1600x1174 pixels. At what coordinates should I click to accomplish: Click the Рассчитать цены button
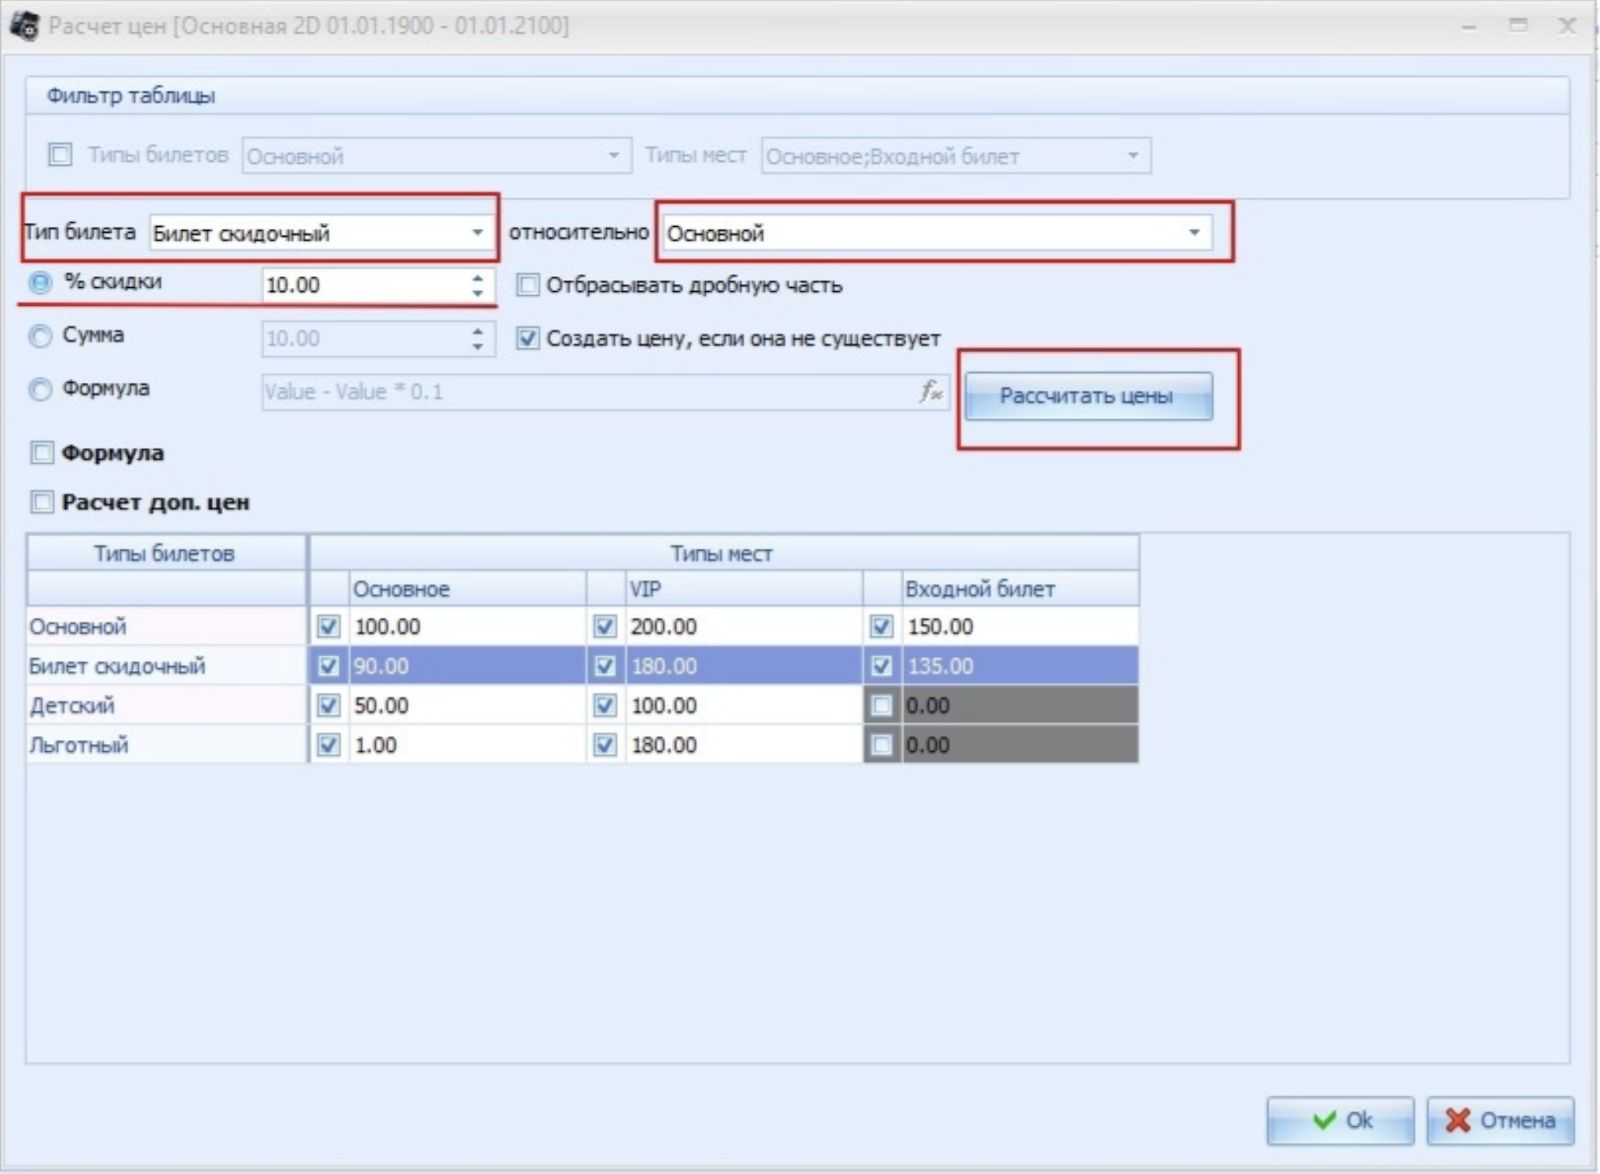1088,395
